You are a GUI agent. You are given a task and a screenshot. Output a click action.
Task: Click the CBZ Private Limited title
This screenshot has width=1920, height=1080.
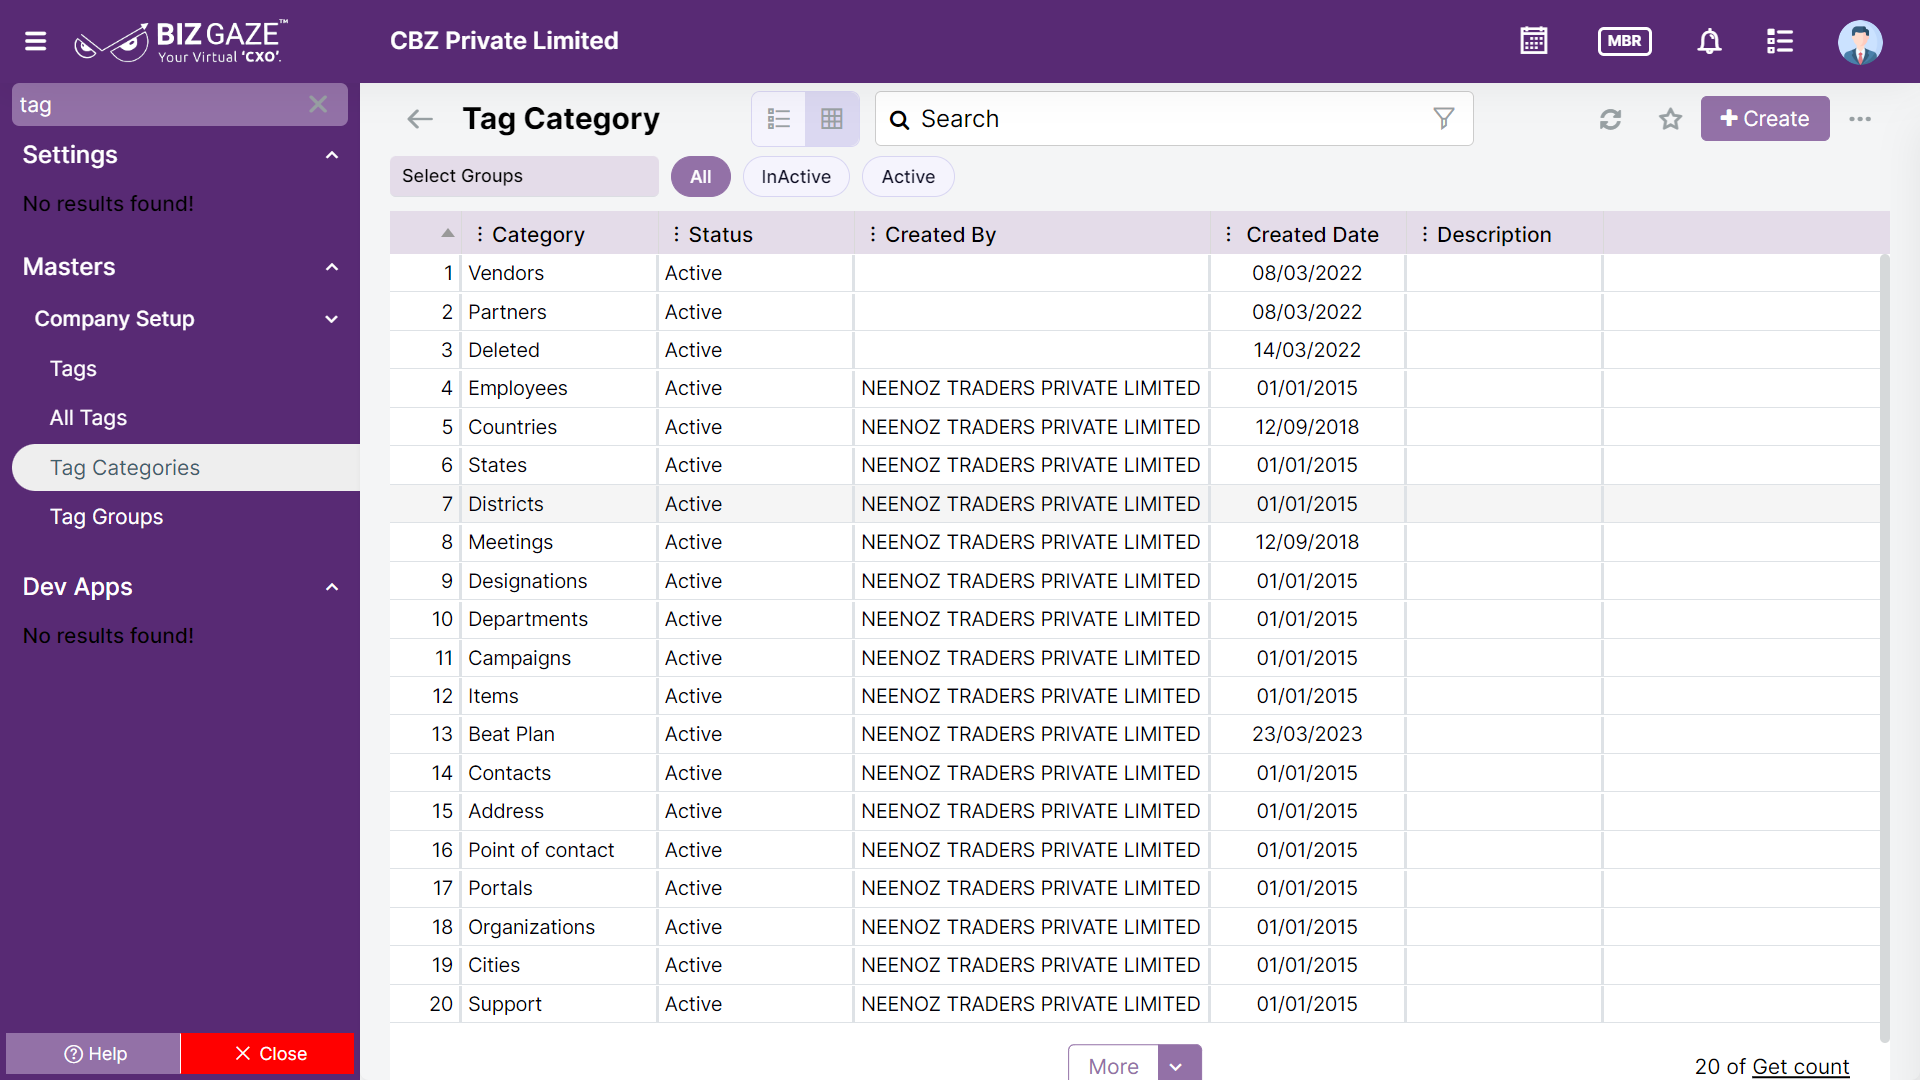click(504, 41)
